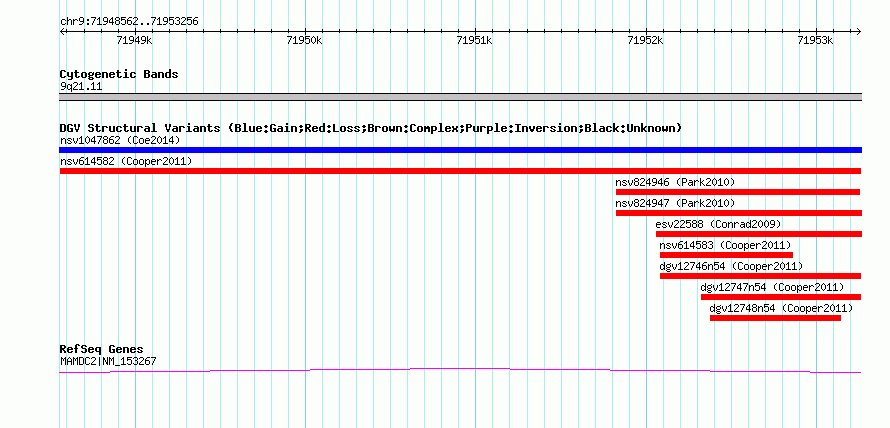890x428 pixels.
Task: Open the dgv12747n54 (Cooper2011) label
Action: pos(773,287)
